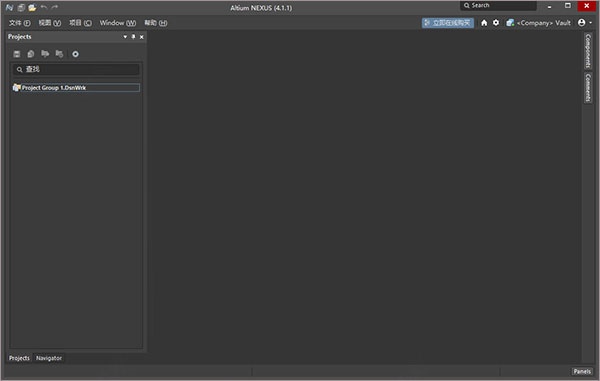Close the Projects panel
This screenshot has height=381, width=600.
(x=142, y=37)
